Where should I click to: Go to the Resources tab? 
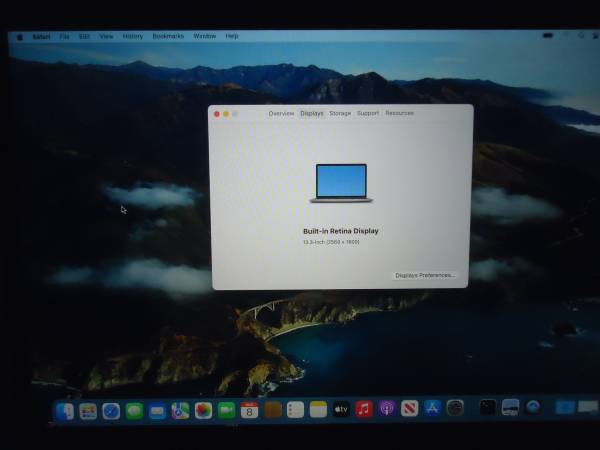point(399,114)
